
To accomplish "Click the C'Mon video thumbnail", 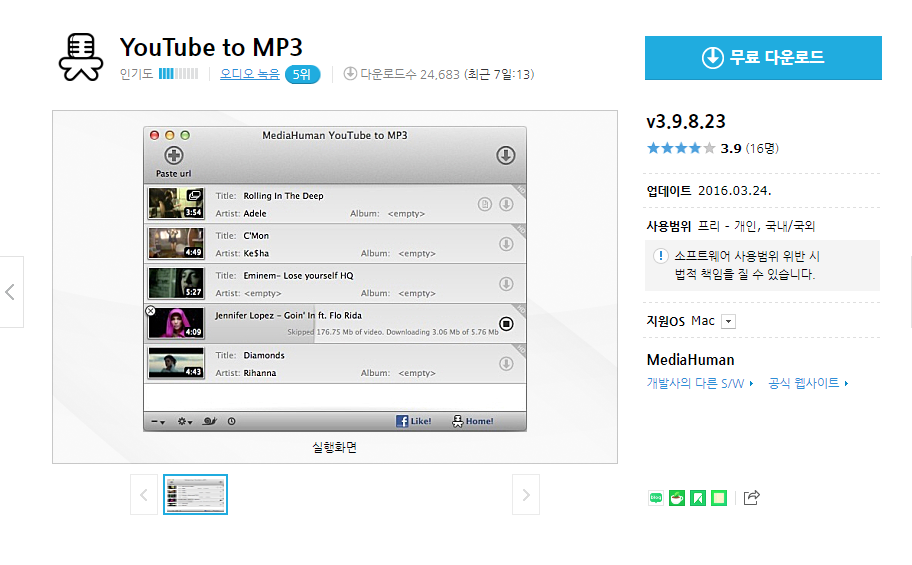I will [x=176, y=243].
